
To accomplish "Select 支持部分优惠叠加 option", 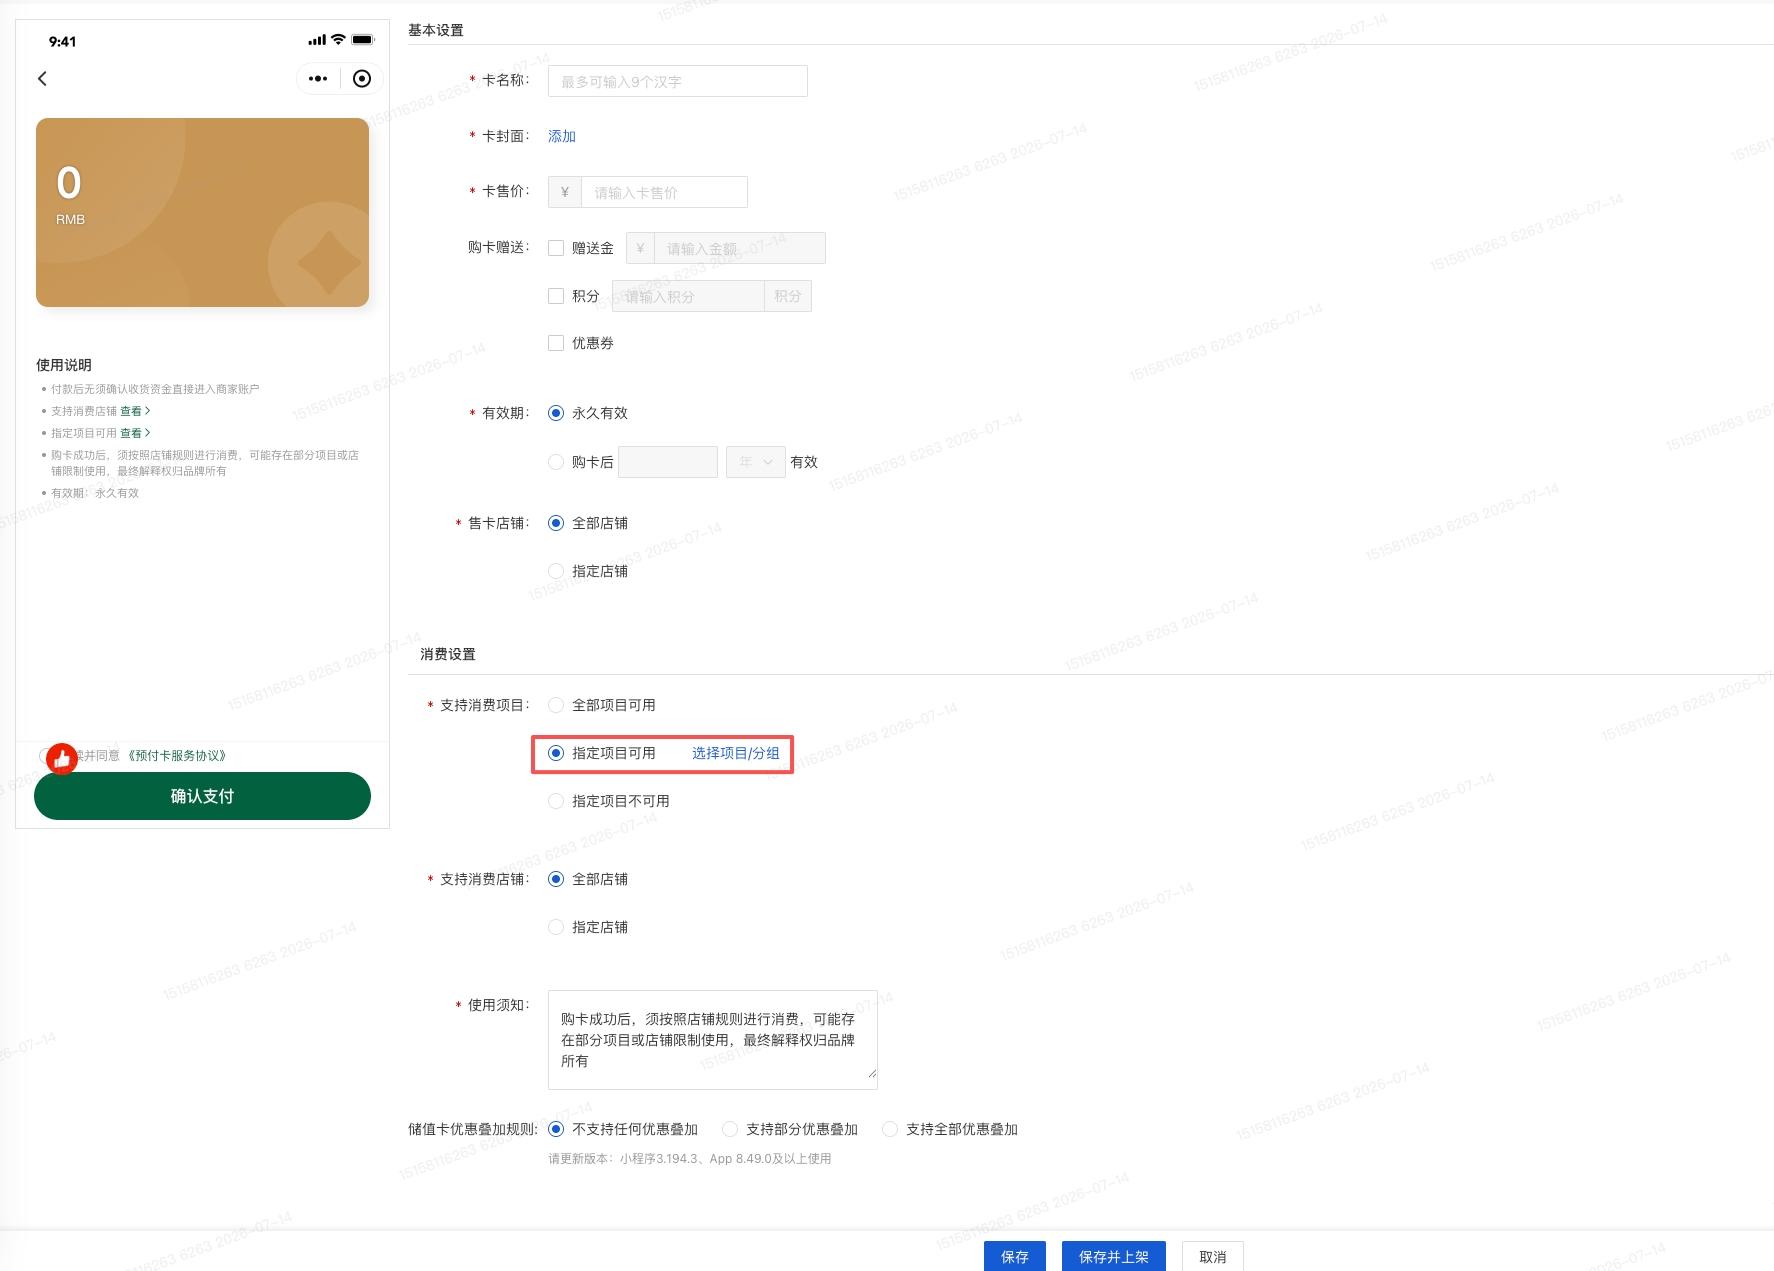I will 730,1129.
